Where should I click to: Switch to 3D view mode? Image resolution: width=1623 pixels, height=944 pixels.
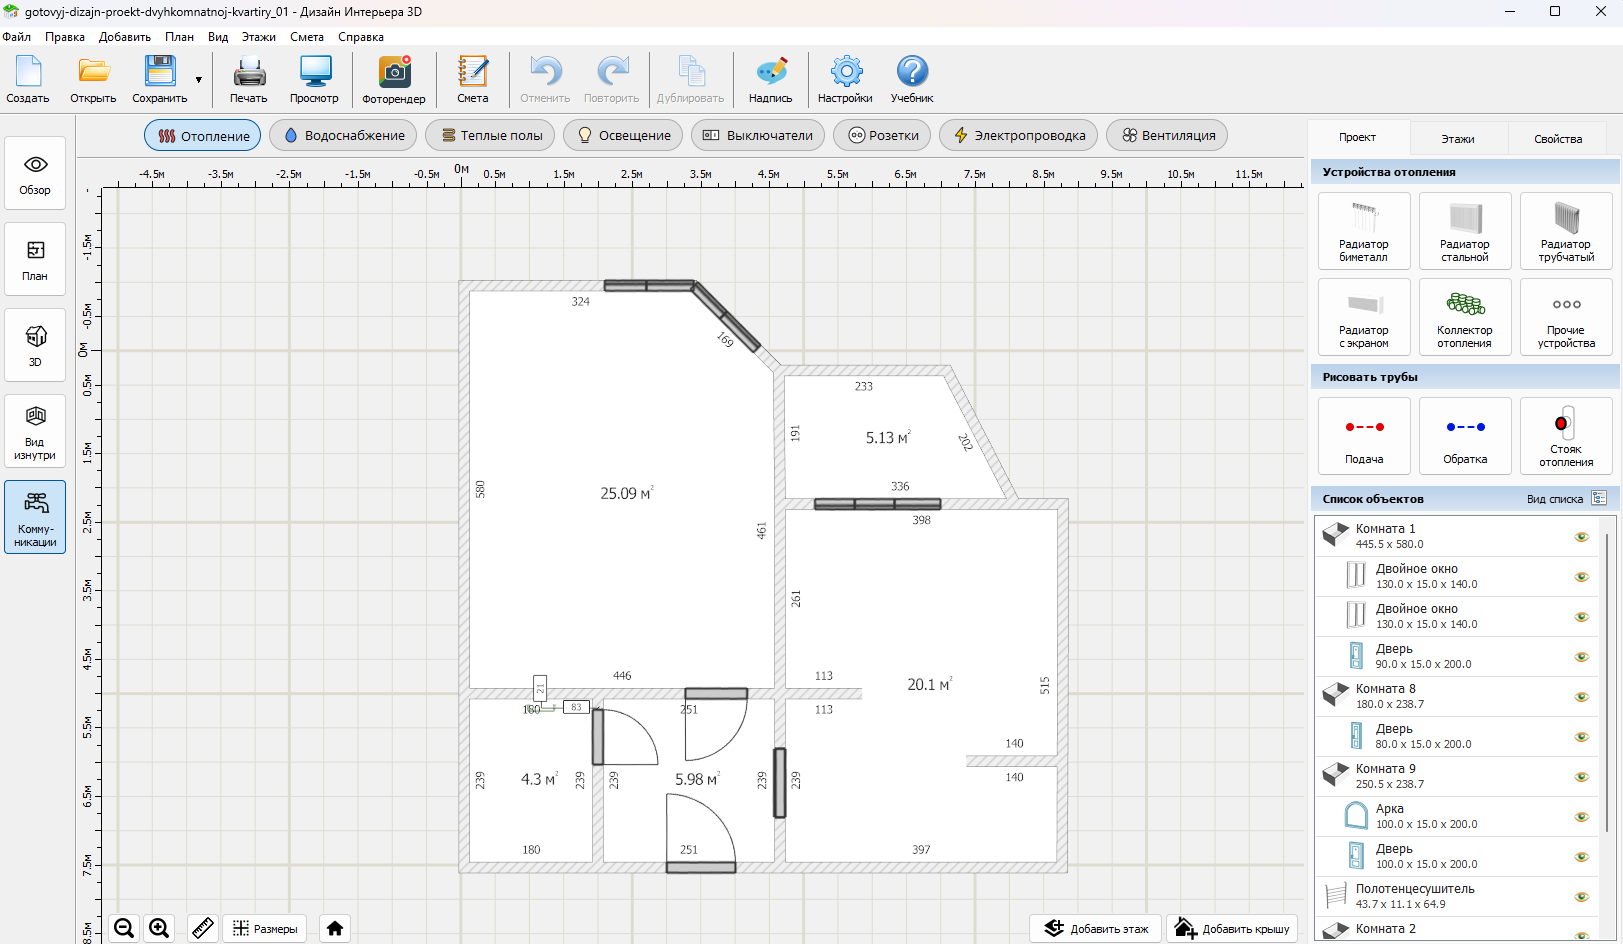pyautogui.click(x=35, y=345)
